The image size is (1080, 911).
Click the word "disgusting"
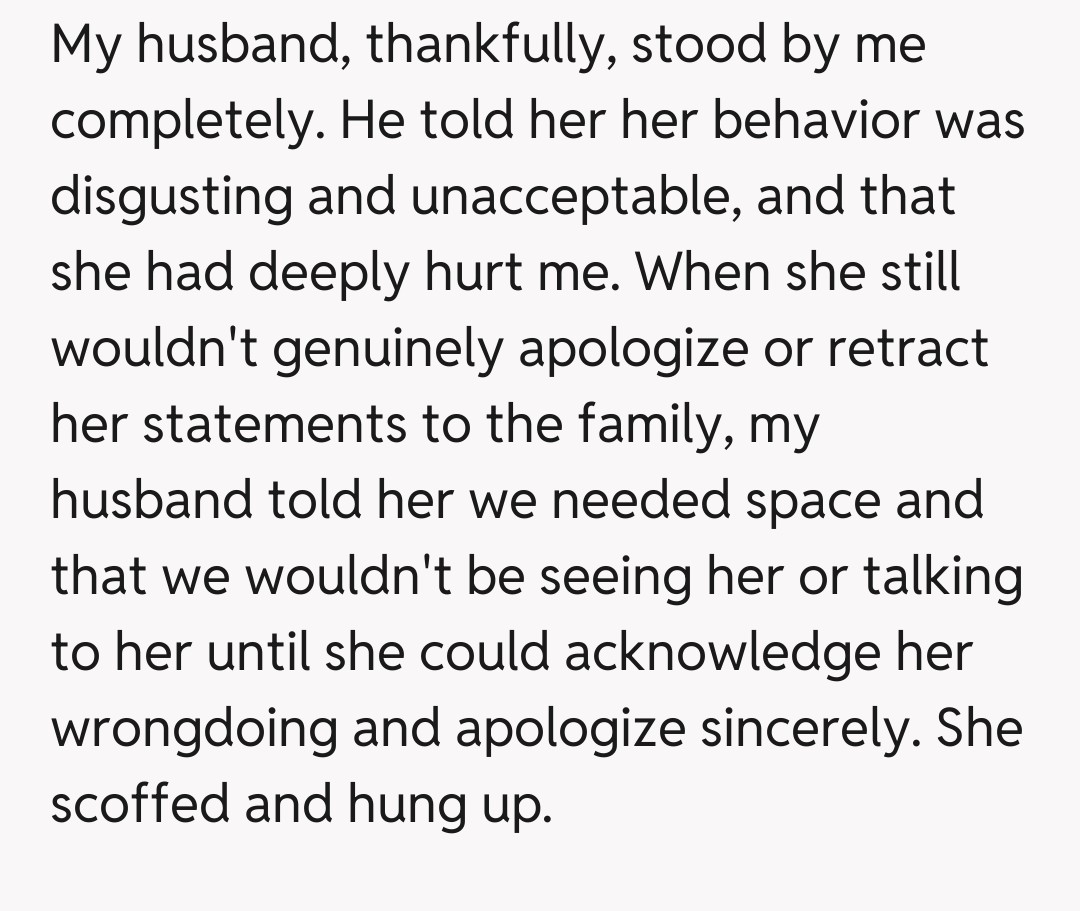(170, 197)
